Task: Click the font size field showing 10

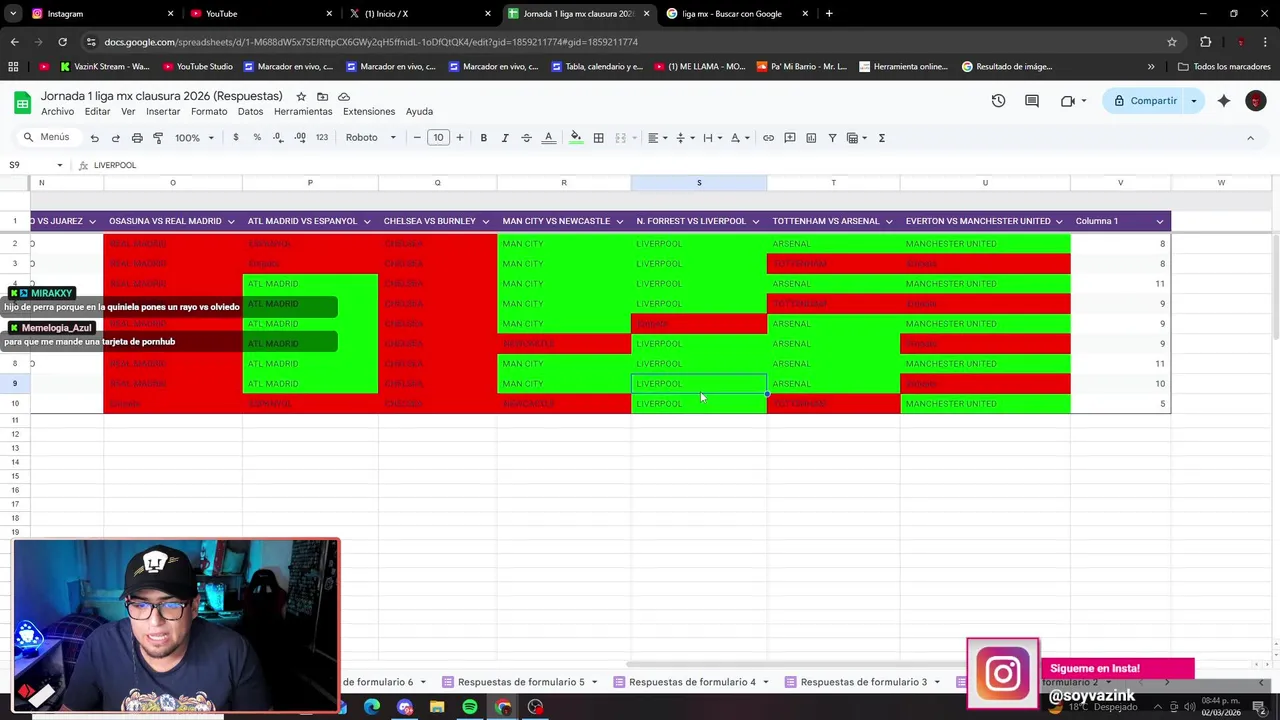Action: pos(438,138)
